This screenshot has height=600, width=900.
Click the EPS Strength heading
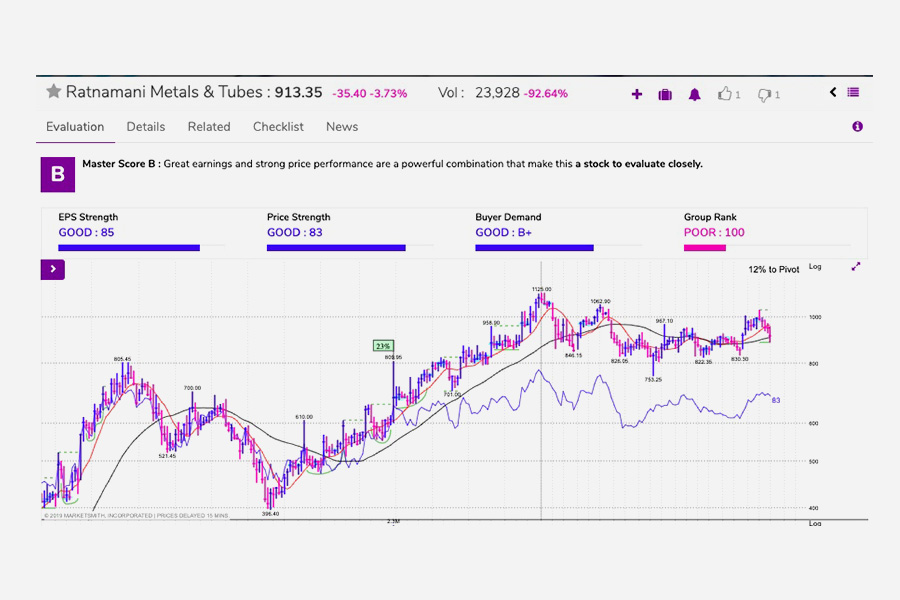[x=88, y=217]
